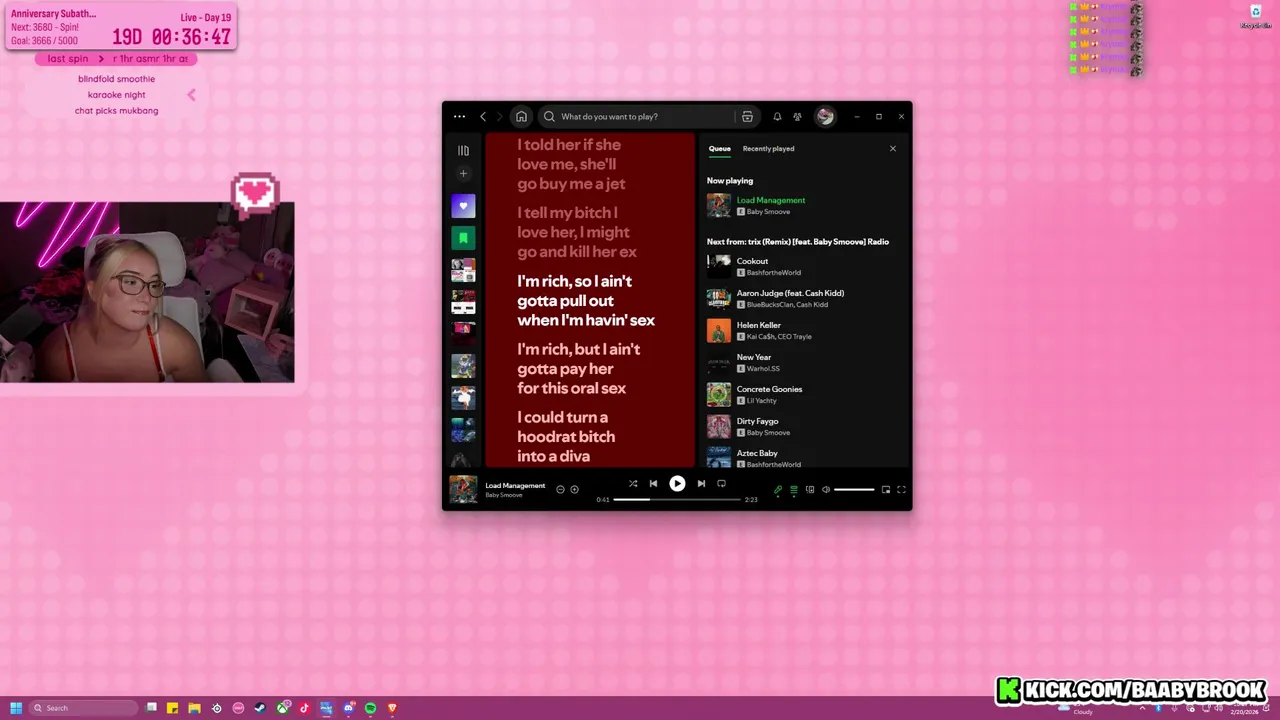
Task: Open Xbox app from the taskbar
Action: point(282,708)
